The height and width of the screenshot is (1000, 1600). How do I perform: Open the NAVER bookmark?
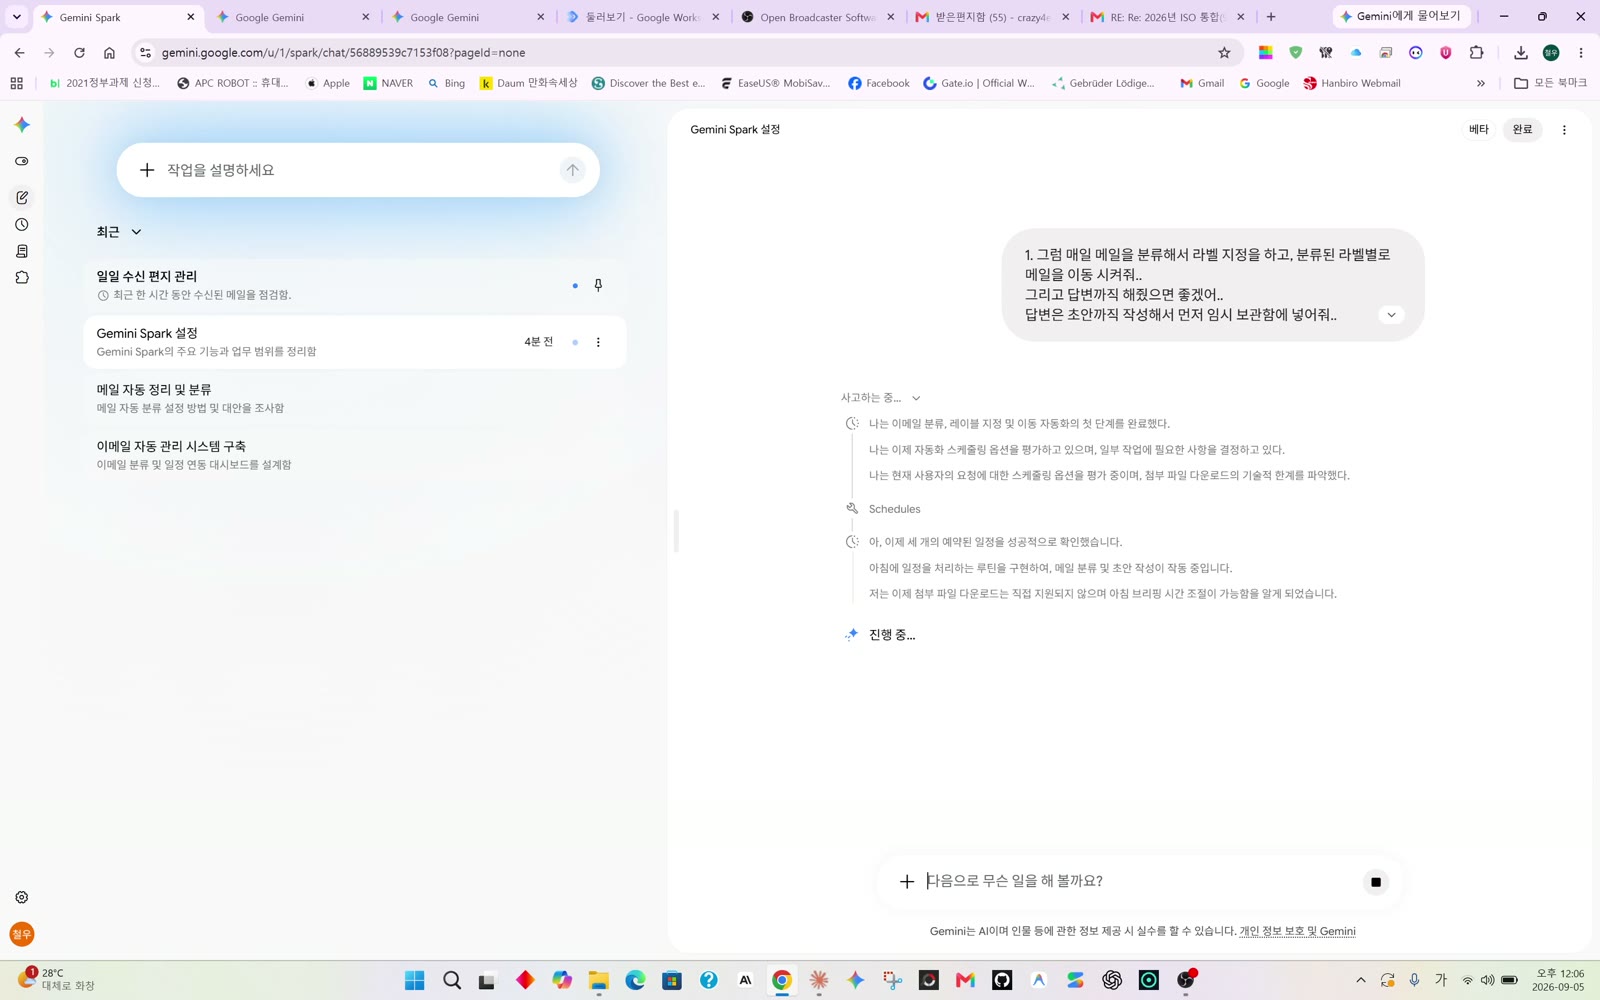point(388,84)
